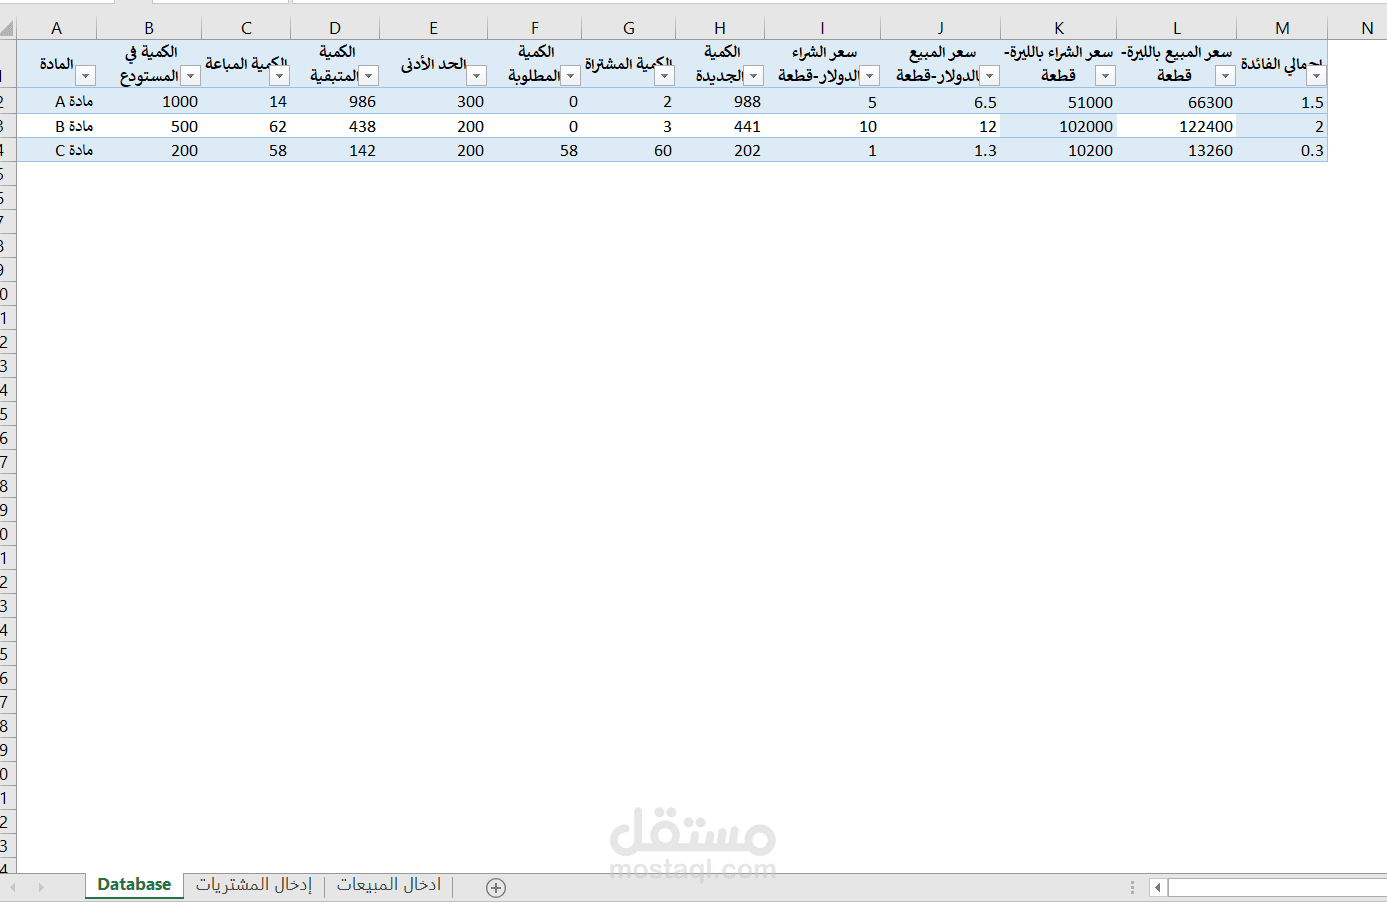Open filter dropdown for الكمية في المستودع
Image resolution: width=1387 pixels, height=902 pixels.
tap(190, 76)
